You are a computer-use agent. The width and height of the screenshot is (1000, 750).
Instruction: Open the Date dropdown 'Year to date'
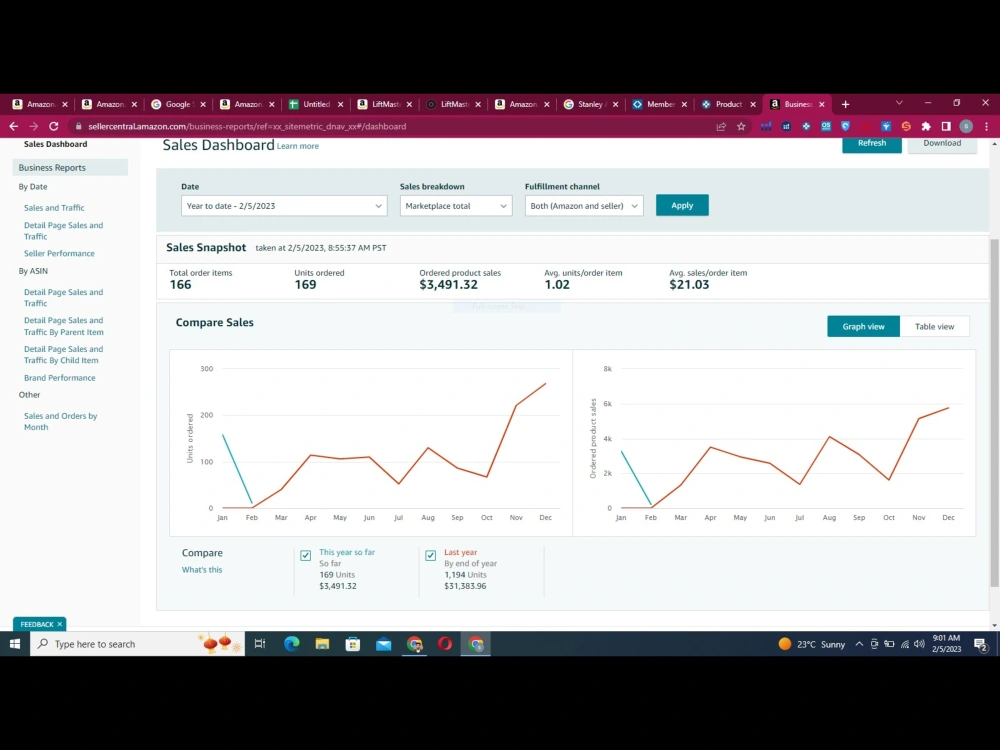point(284,205)
